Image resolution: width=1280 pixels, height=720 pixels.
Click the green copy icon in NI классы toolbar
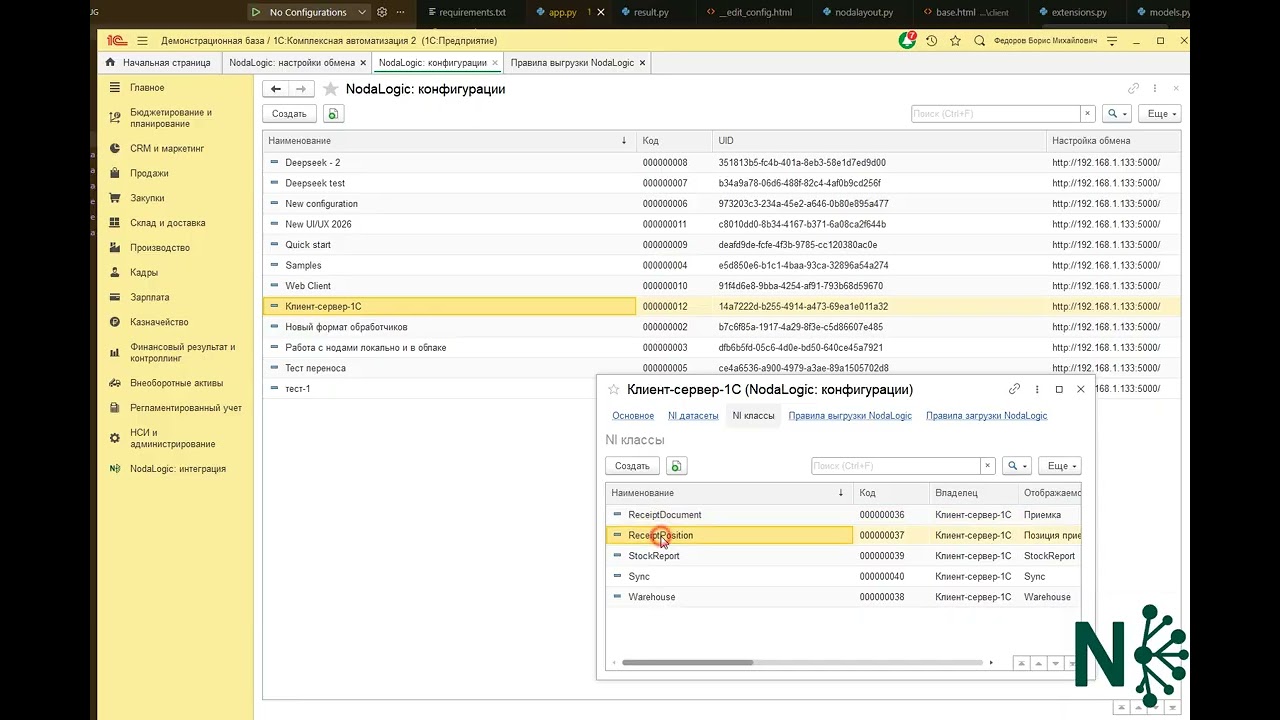676,466
